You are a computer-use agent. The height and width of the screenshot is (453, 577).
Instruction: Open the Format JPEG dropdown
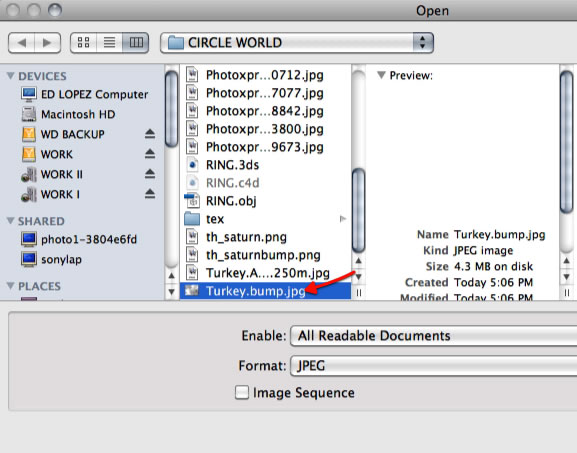(433, 366)
